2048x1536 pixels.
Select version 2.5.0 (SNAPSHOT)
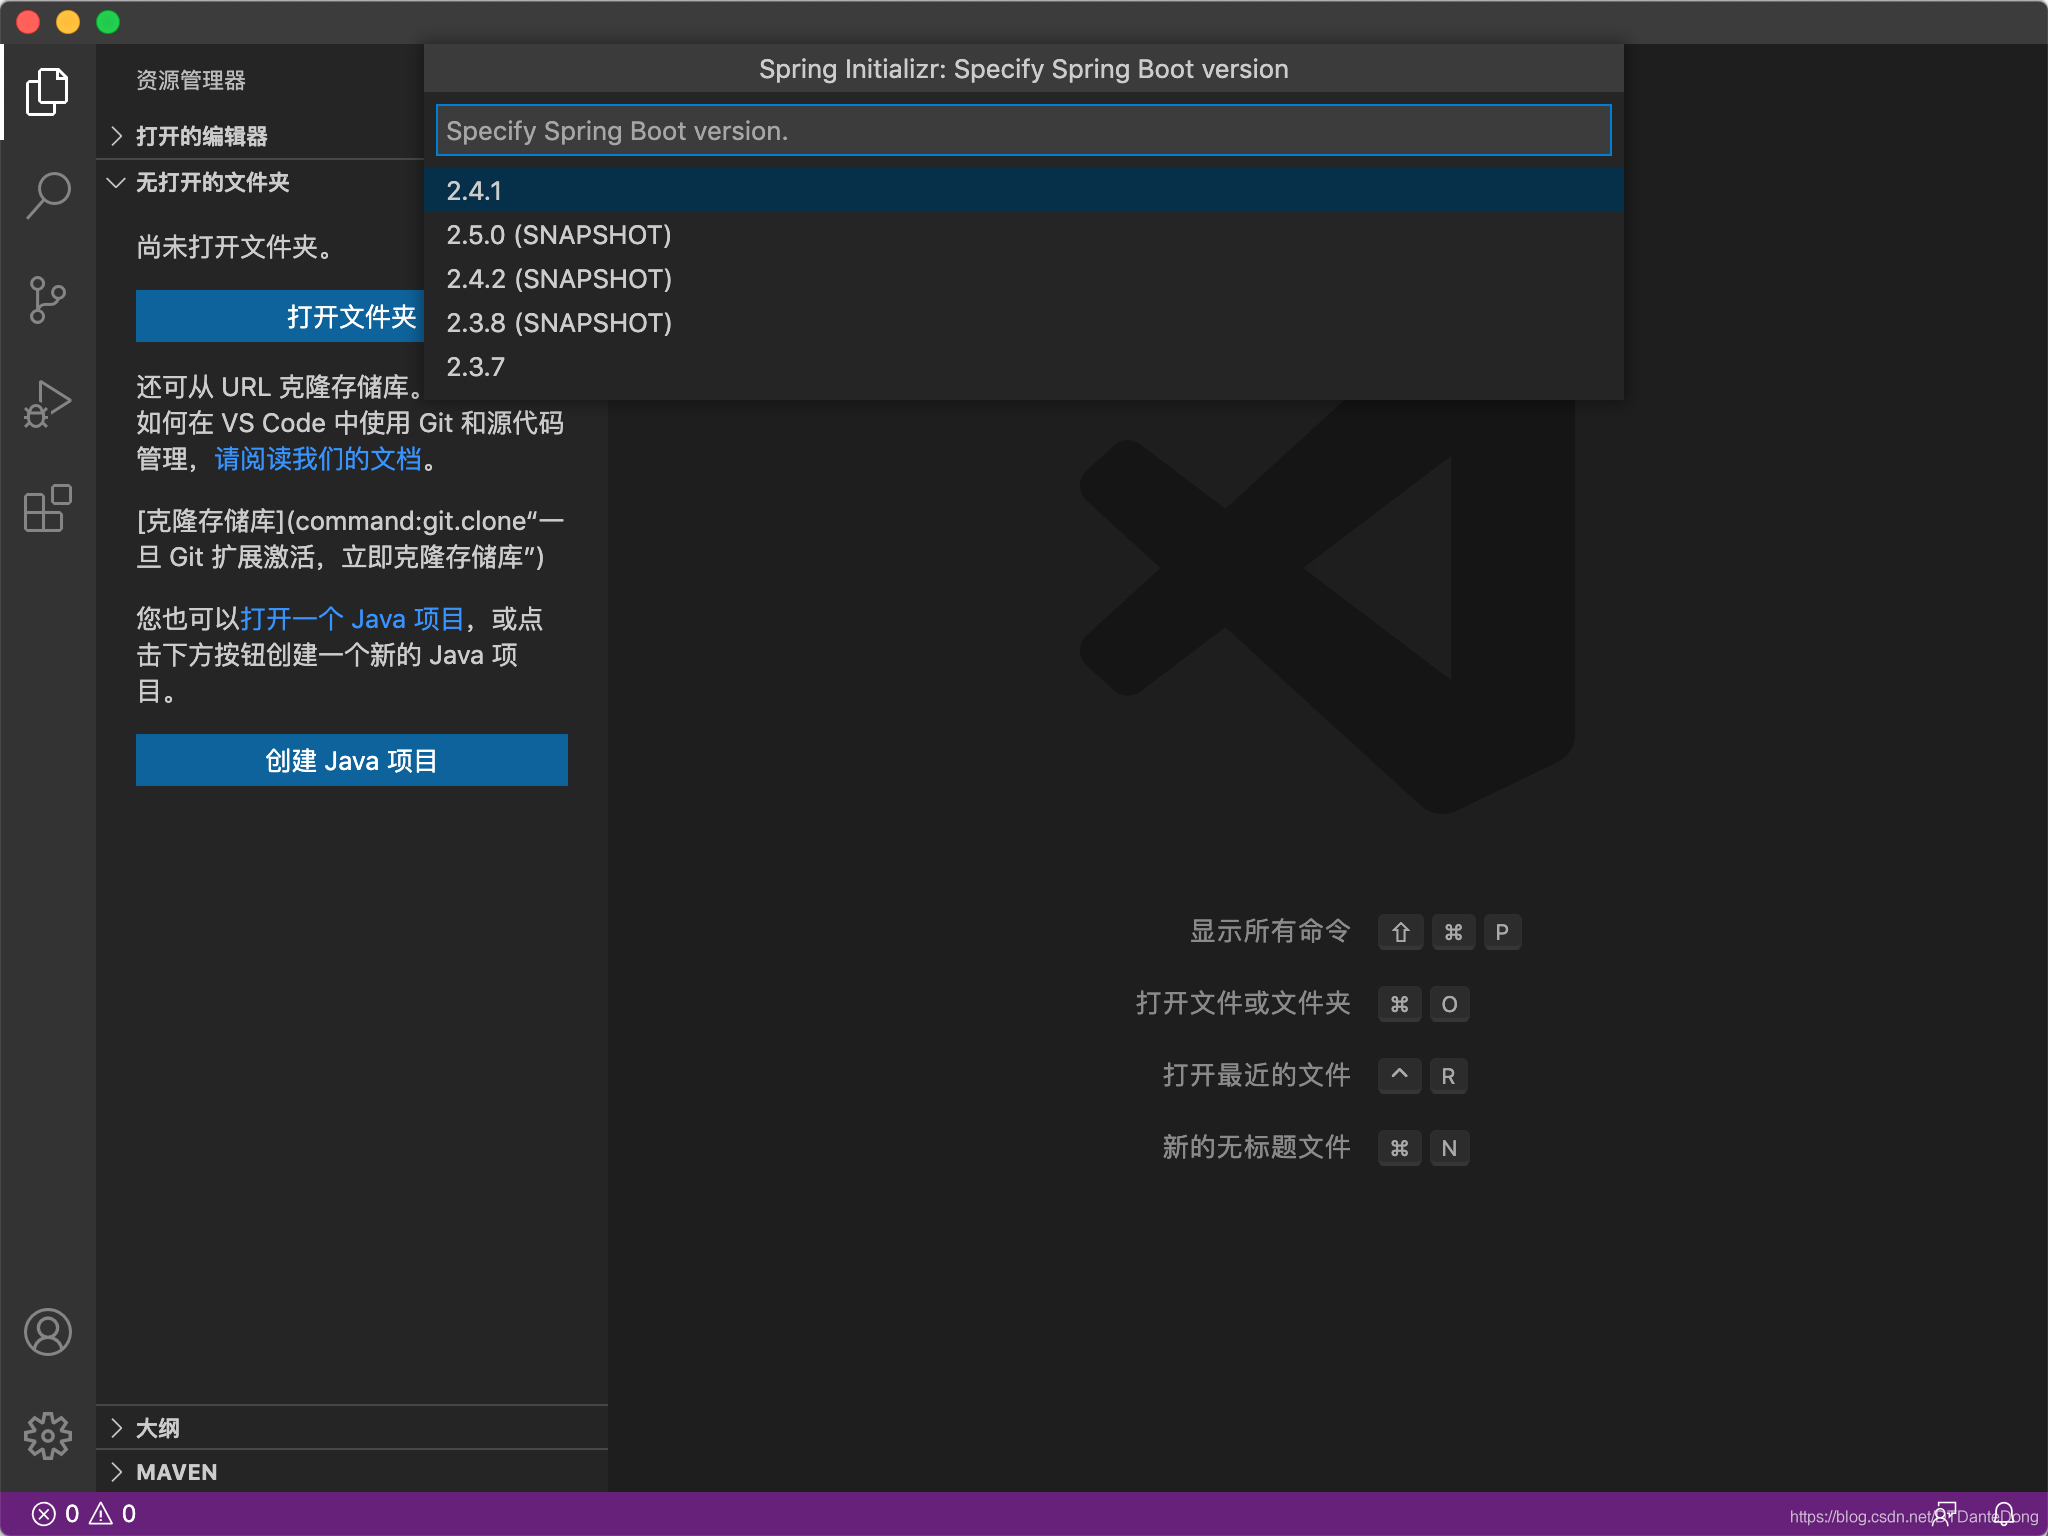1023,234
